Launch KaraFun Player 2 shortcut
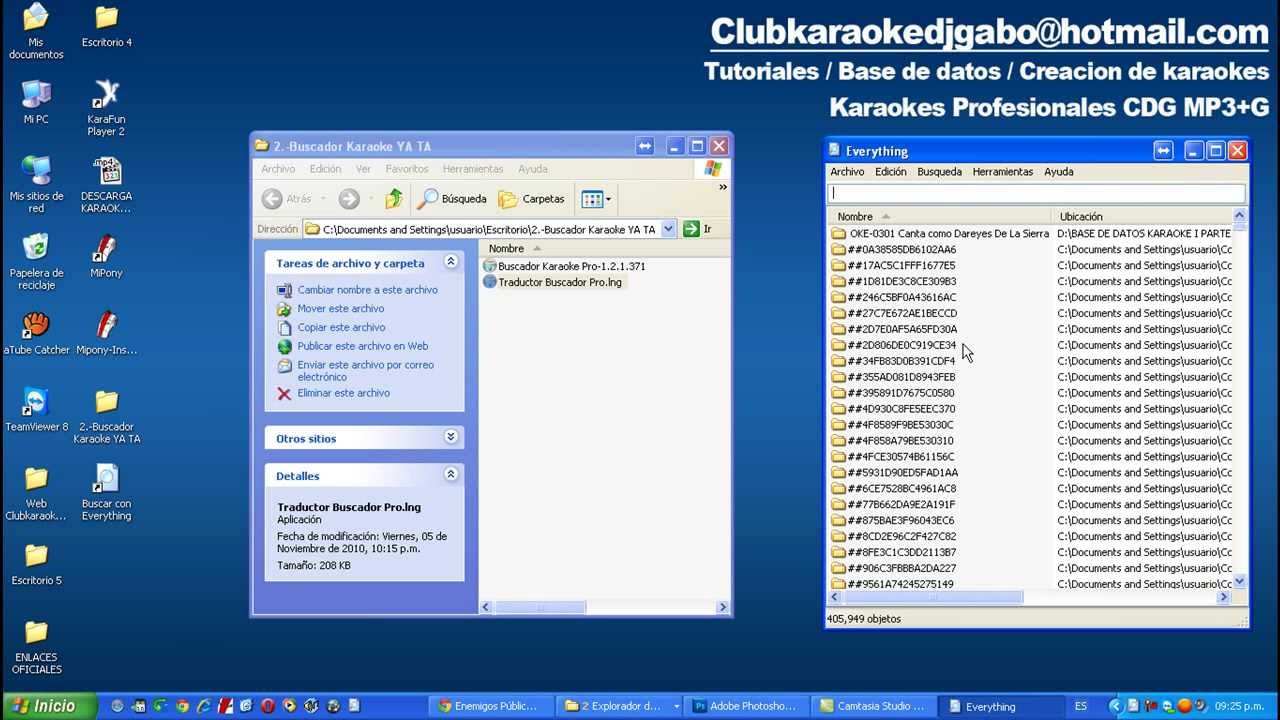The height and width of the screenshot is (720, 1280). pos(106,108)
